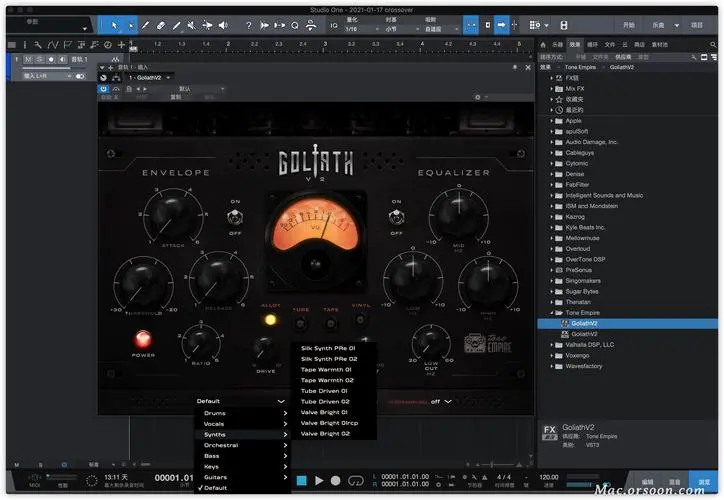The height and width of the screenshot is (500, 724).
Task: Close the plugin window with X
Action: pos(528,67)
